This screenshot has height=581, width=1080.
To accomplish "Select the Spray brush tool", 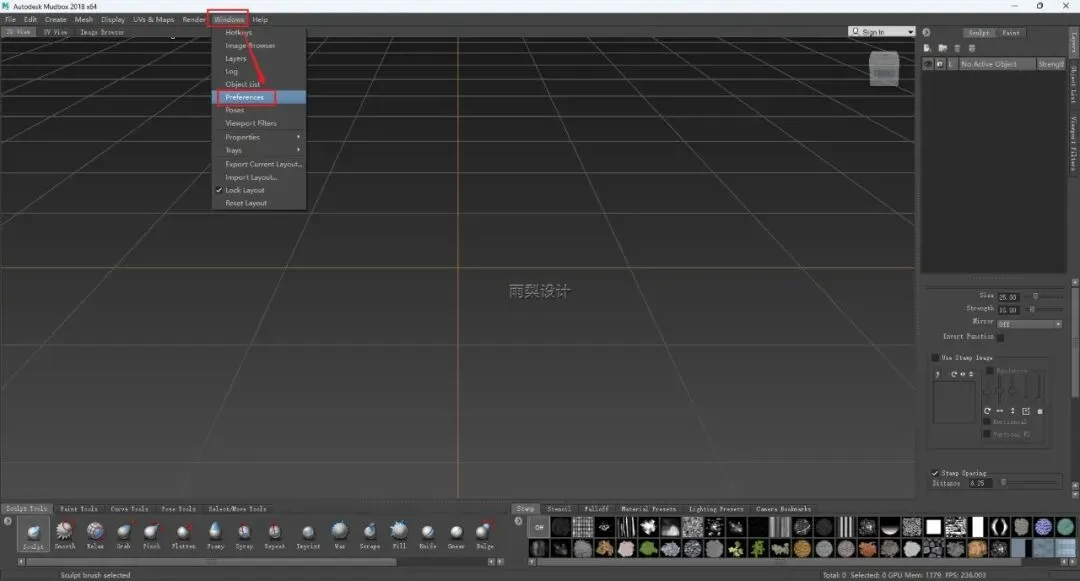I will 245,534.
